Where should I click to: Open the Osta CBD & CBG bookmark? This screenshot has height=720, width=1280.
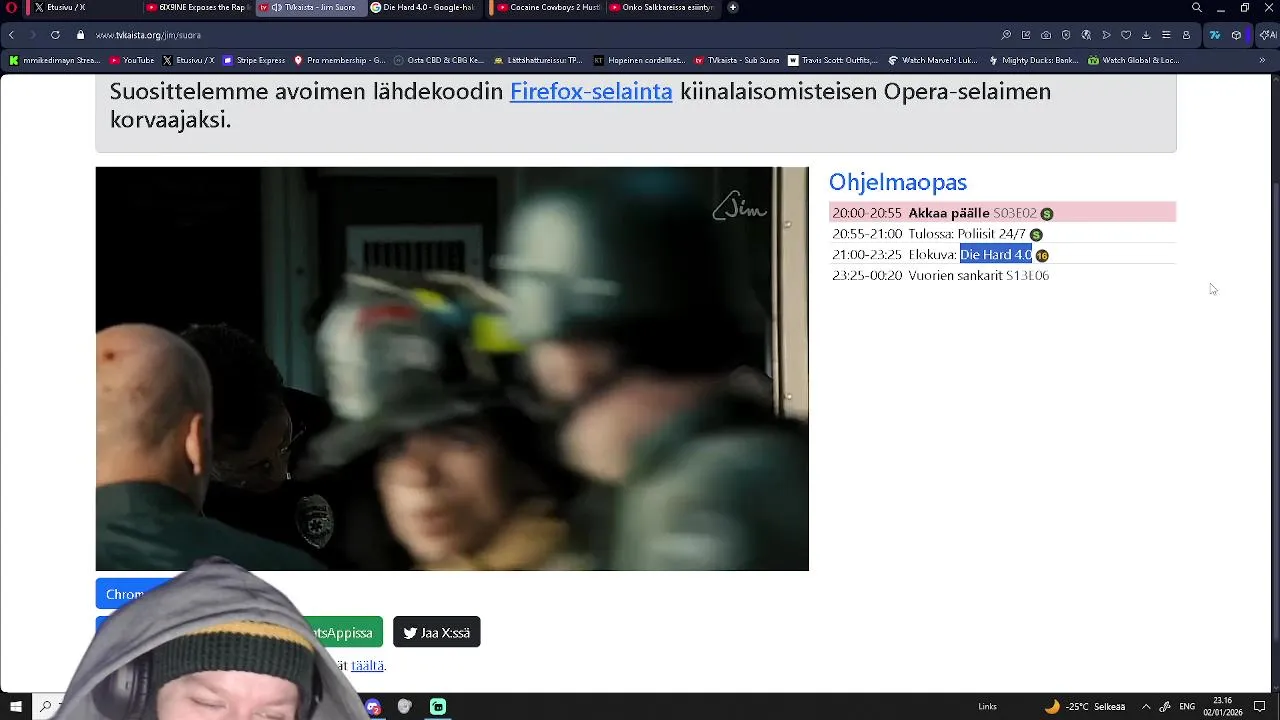pos(439,60)
